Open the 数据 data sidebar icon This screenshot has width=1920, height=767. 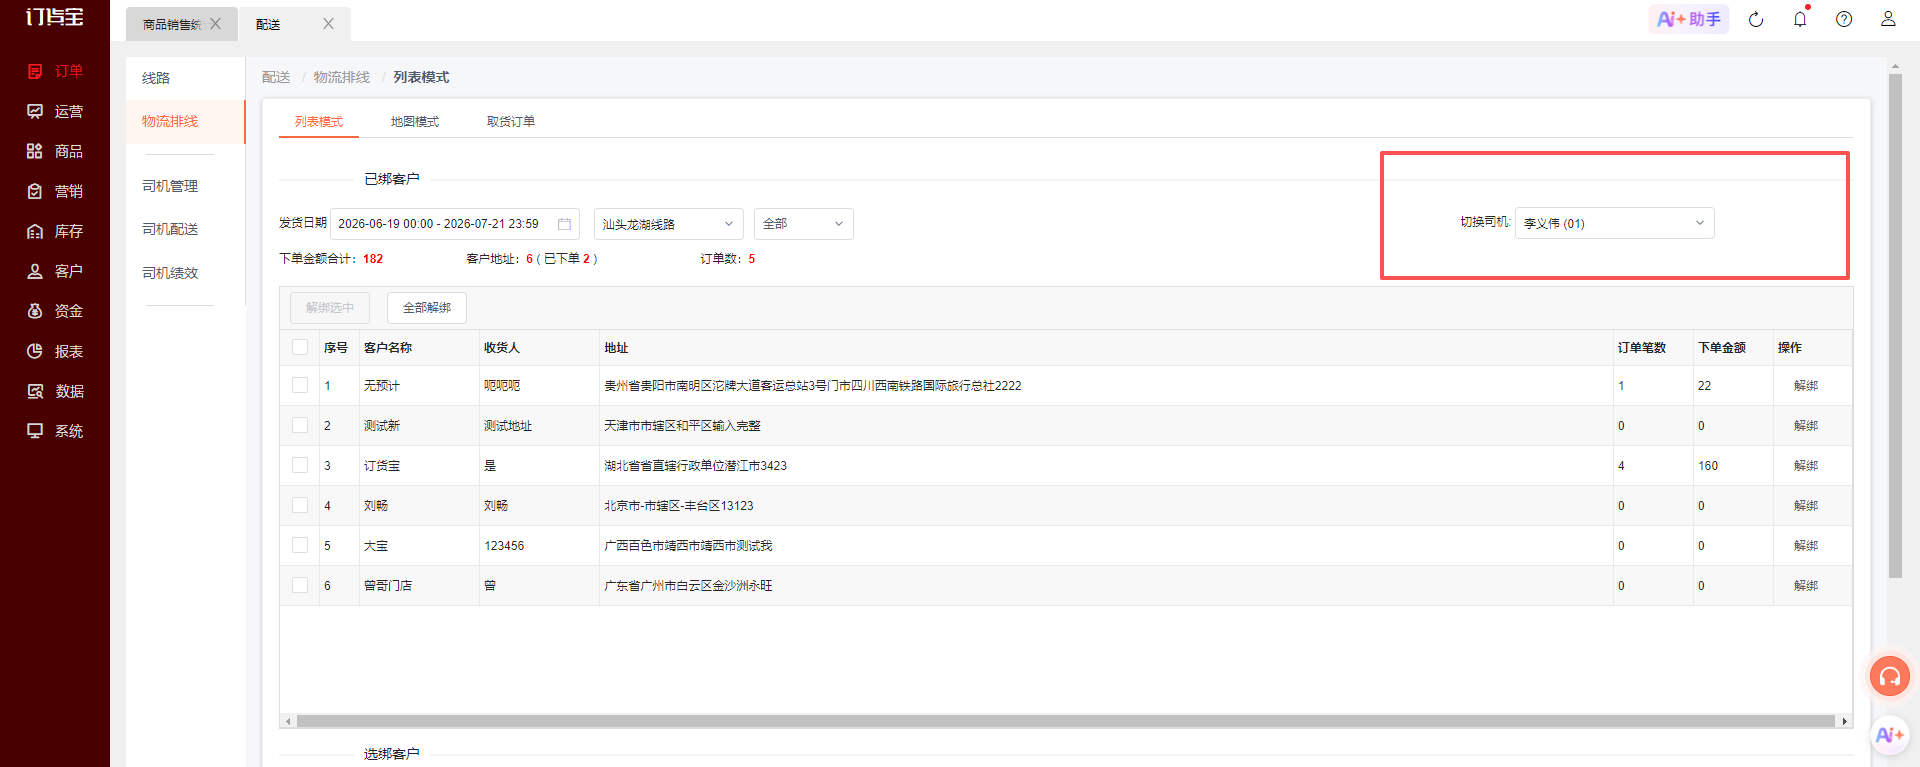coord(35,391)
